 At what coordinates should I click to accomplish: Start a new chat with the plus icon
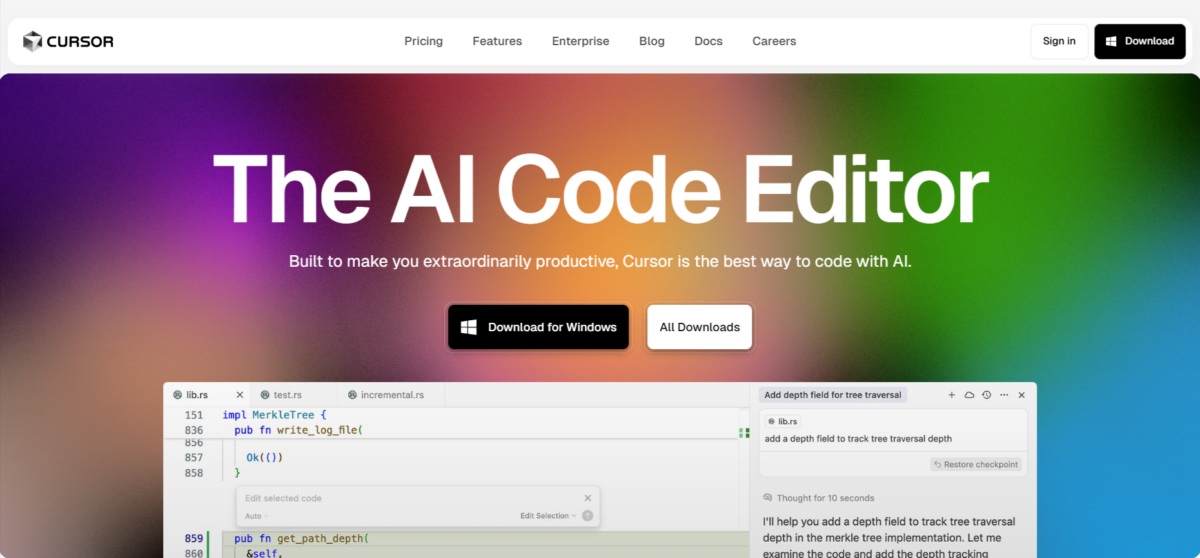coord(952,395)
